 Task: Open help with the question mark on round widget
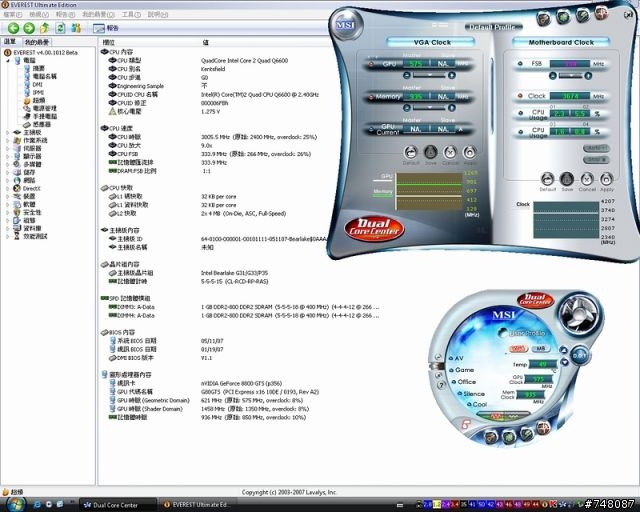tap(441, 385)
